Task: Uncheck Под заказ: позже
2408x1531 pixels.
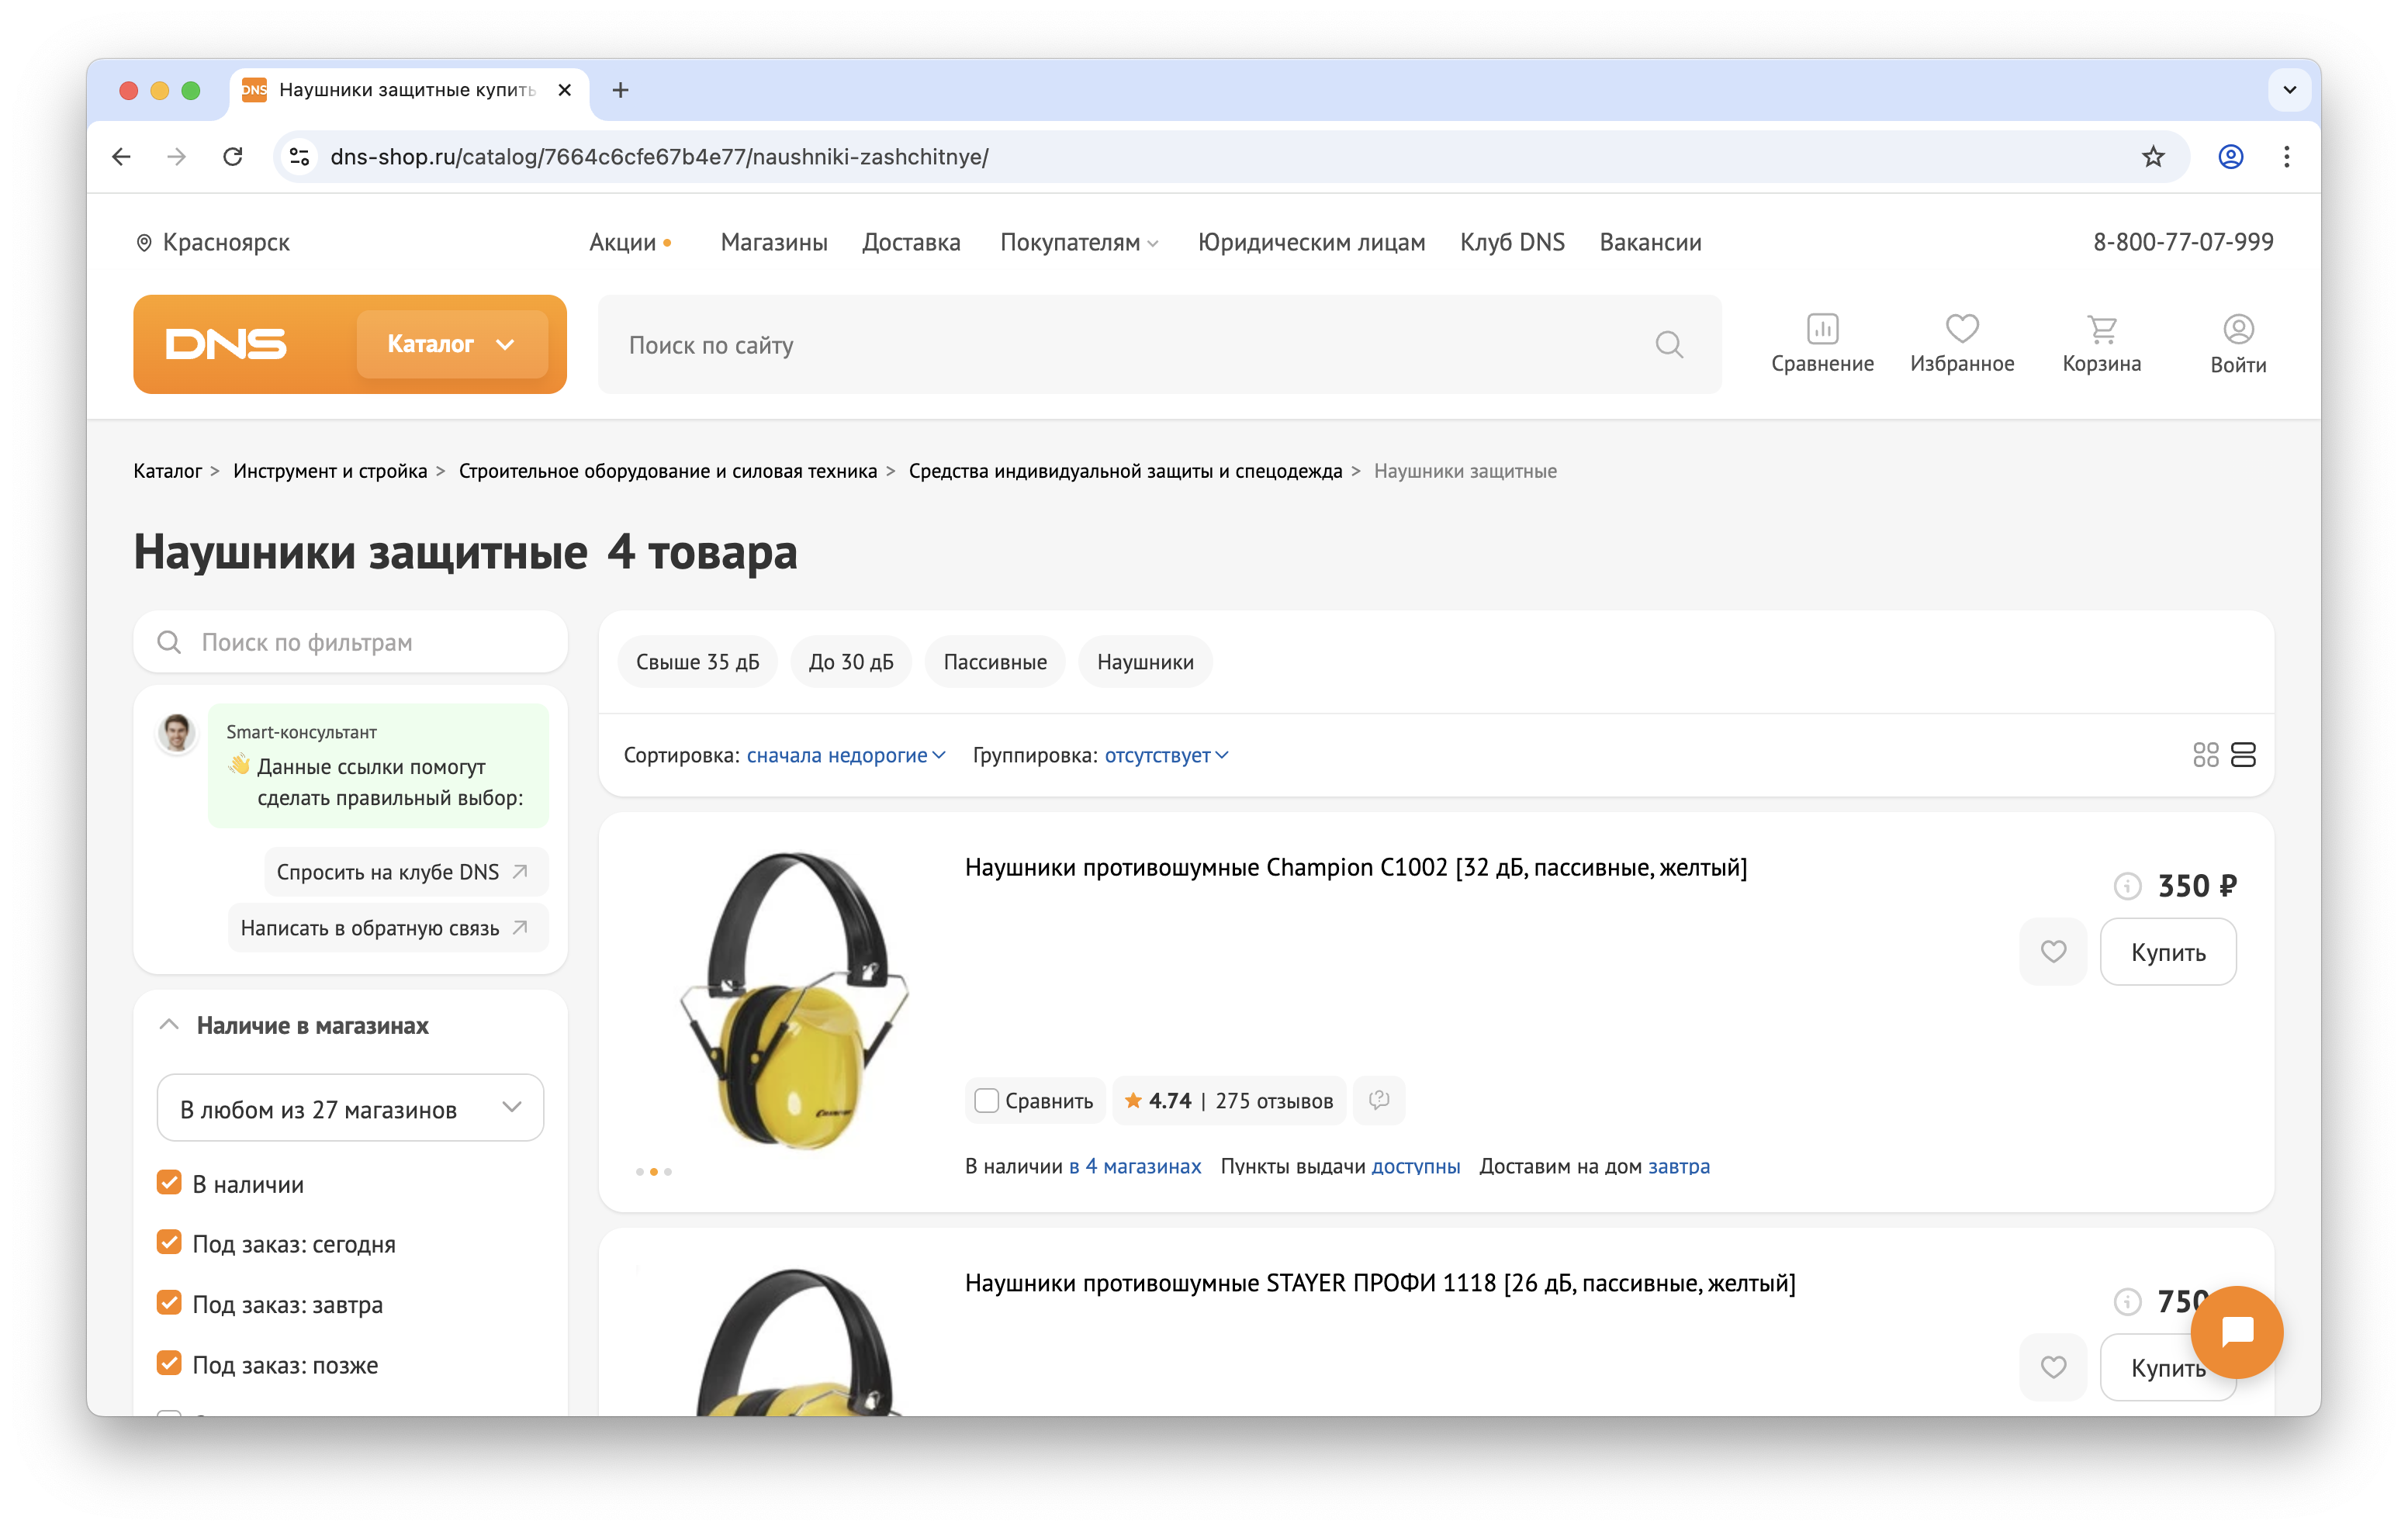Action: (169, 1363)
